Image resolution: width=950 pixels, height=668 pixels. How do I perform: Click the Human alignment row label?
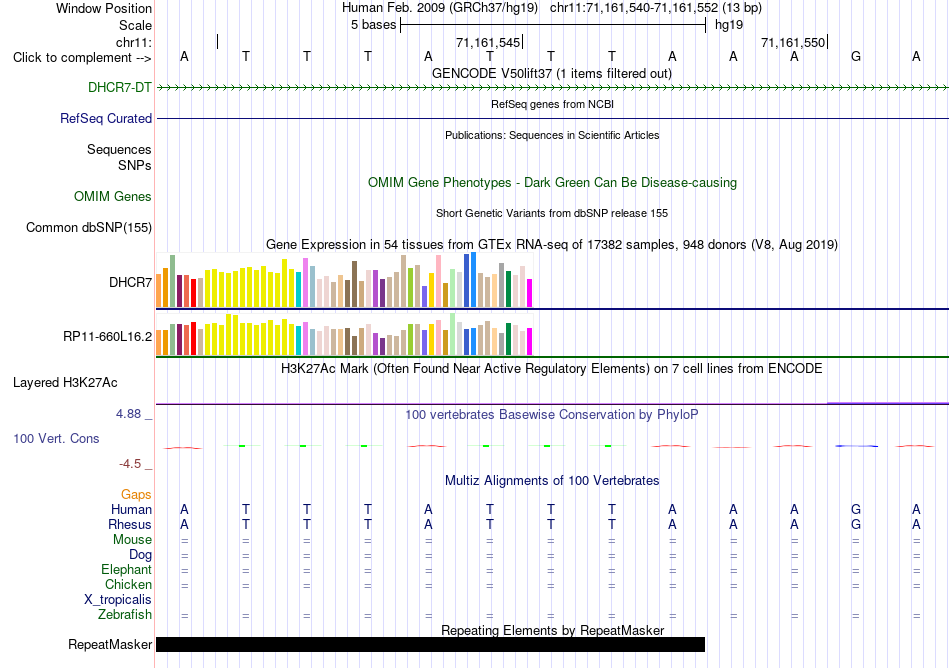[131, 510]
